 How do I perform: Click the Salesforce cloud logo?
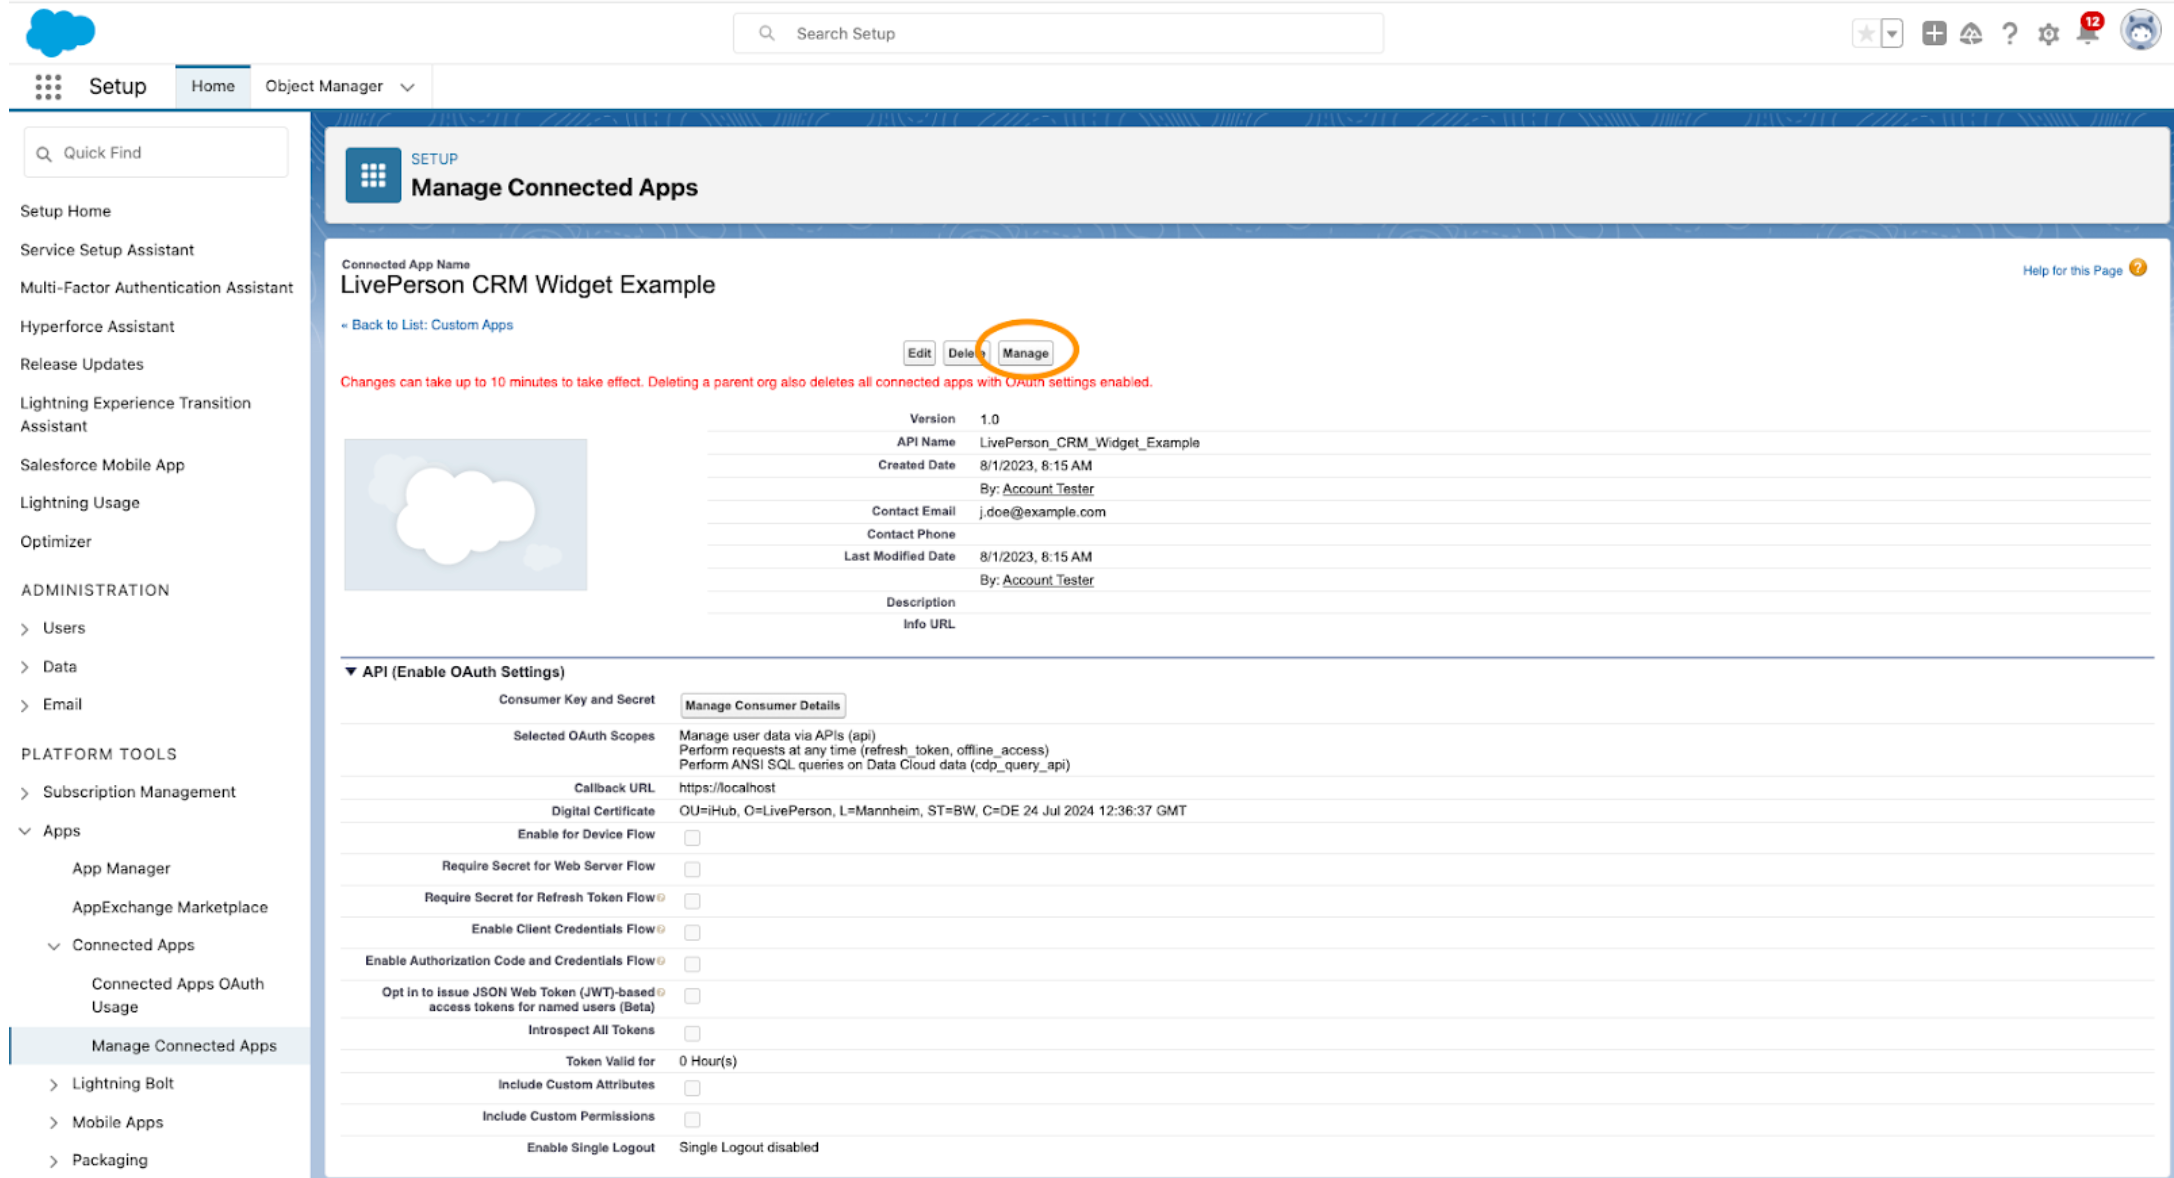60,31
